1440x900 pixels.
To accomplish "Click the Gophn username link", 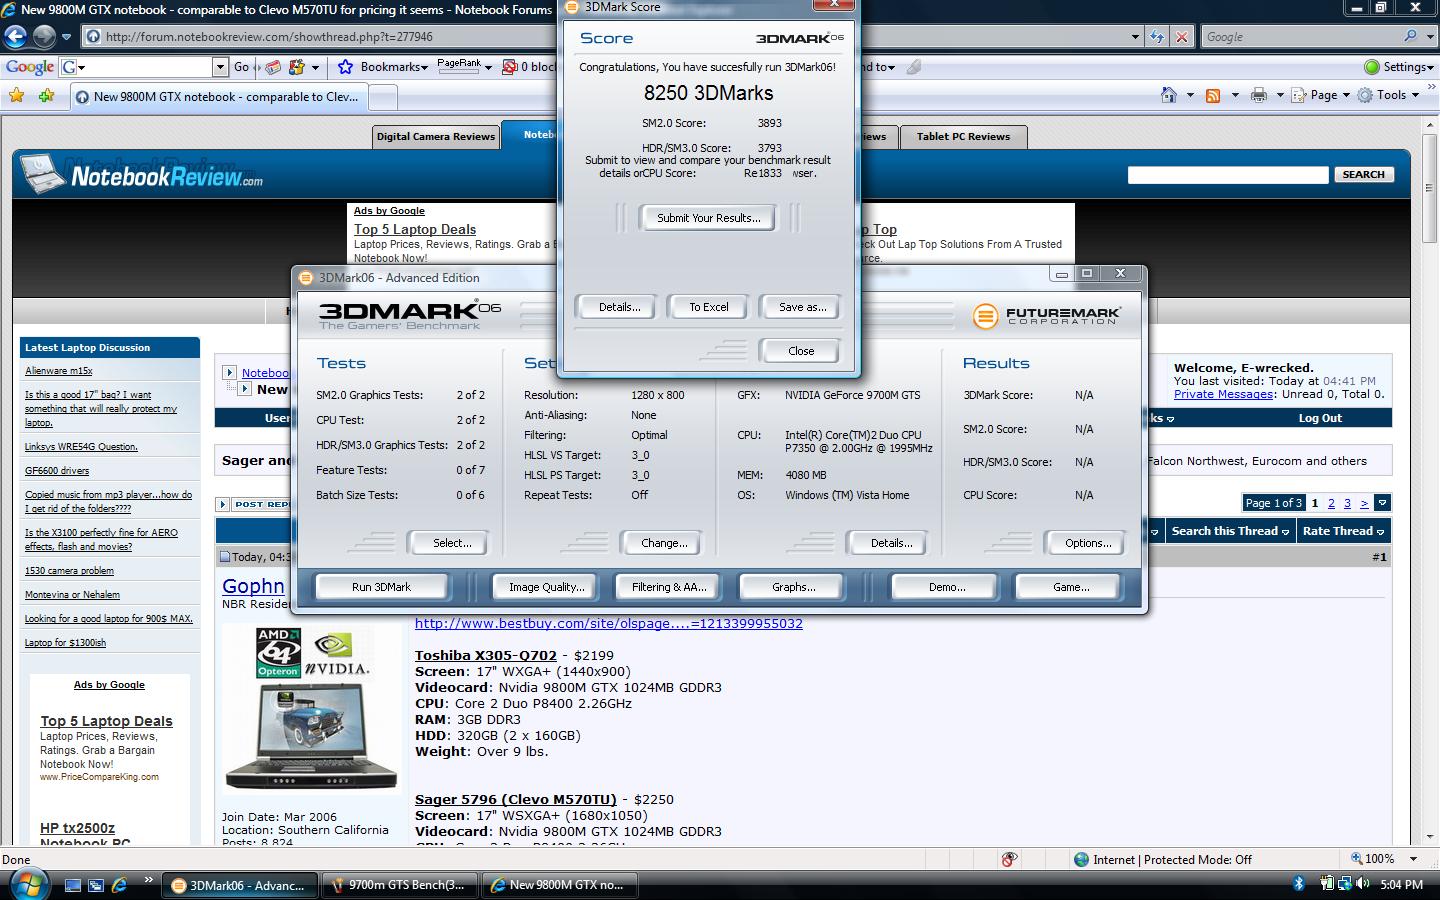I will [x=253, y=586].
